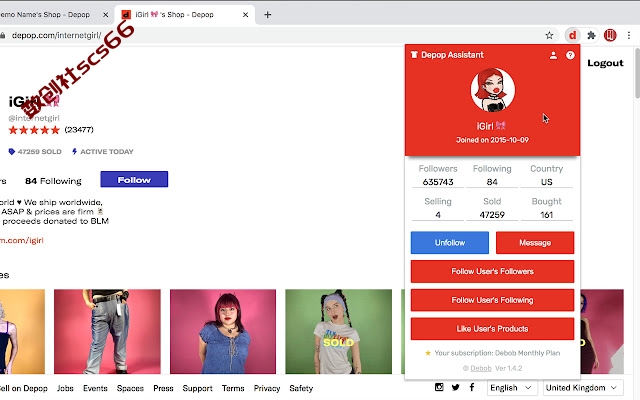The image size is (640, 400).
Task: Click the user account icon in Depop Assistant
Action: [x=553, y=55]
